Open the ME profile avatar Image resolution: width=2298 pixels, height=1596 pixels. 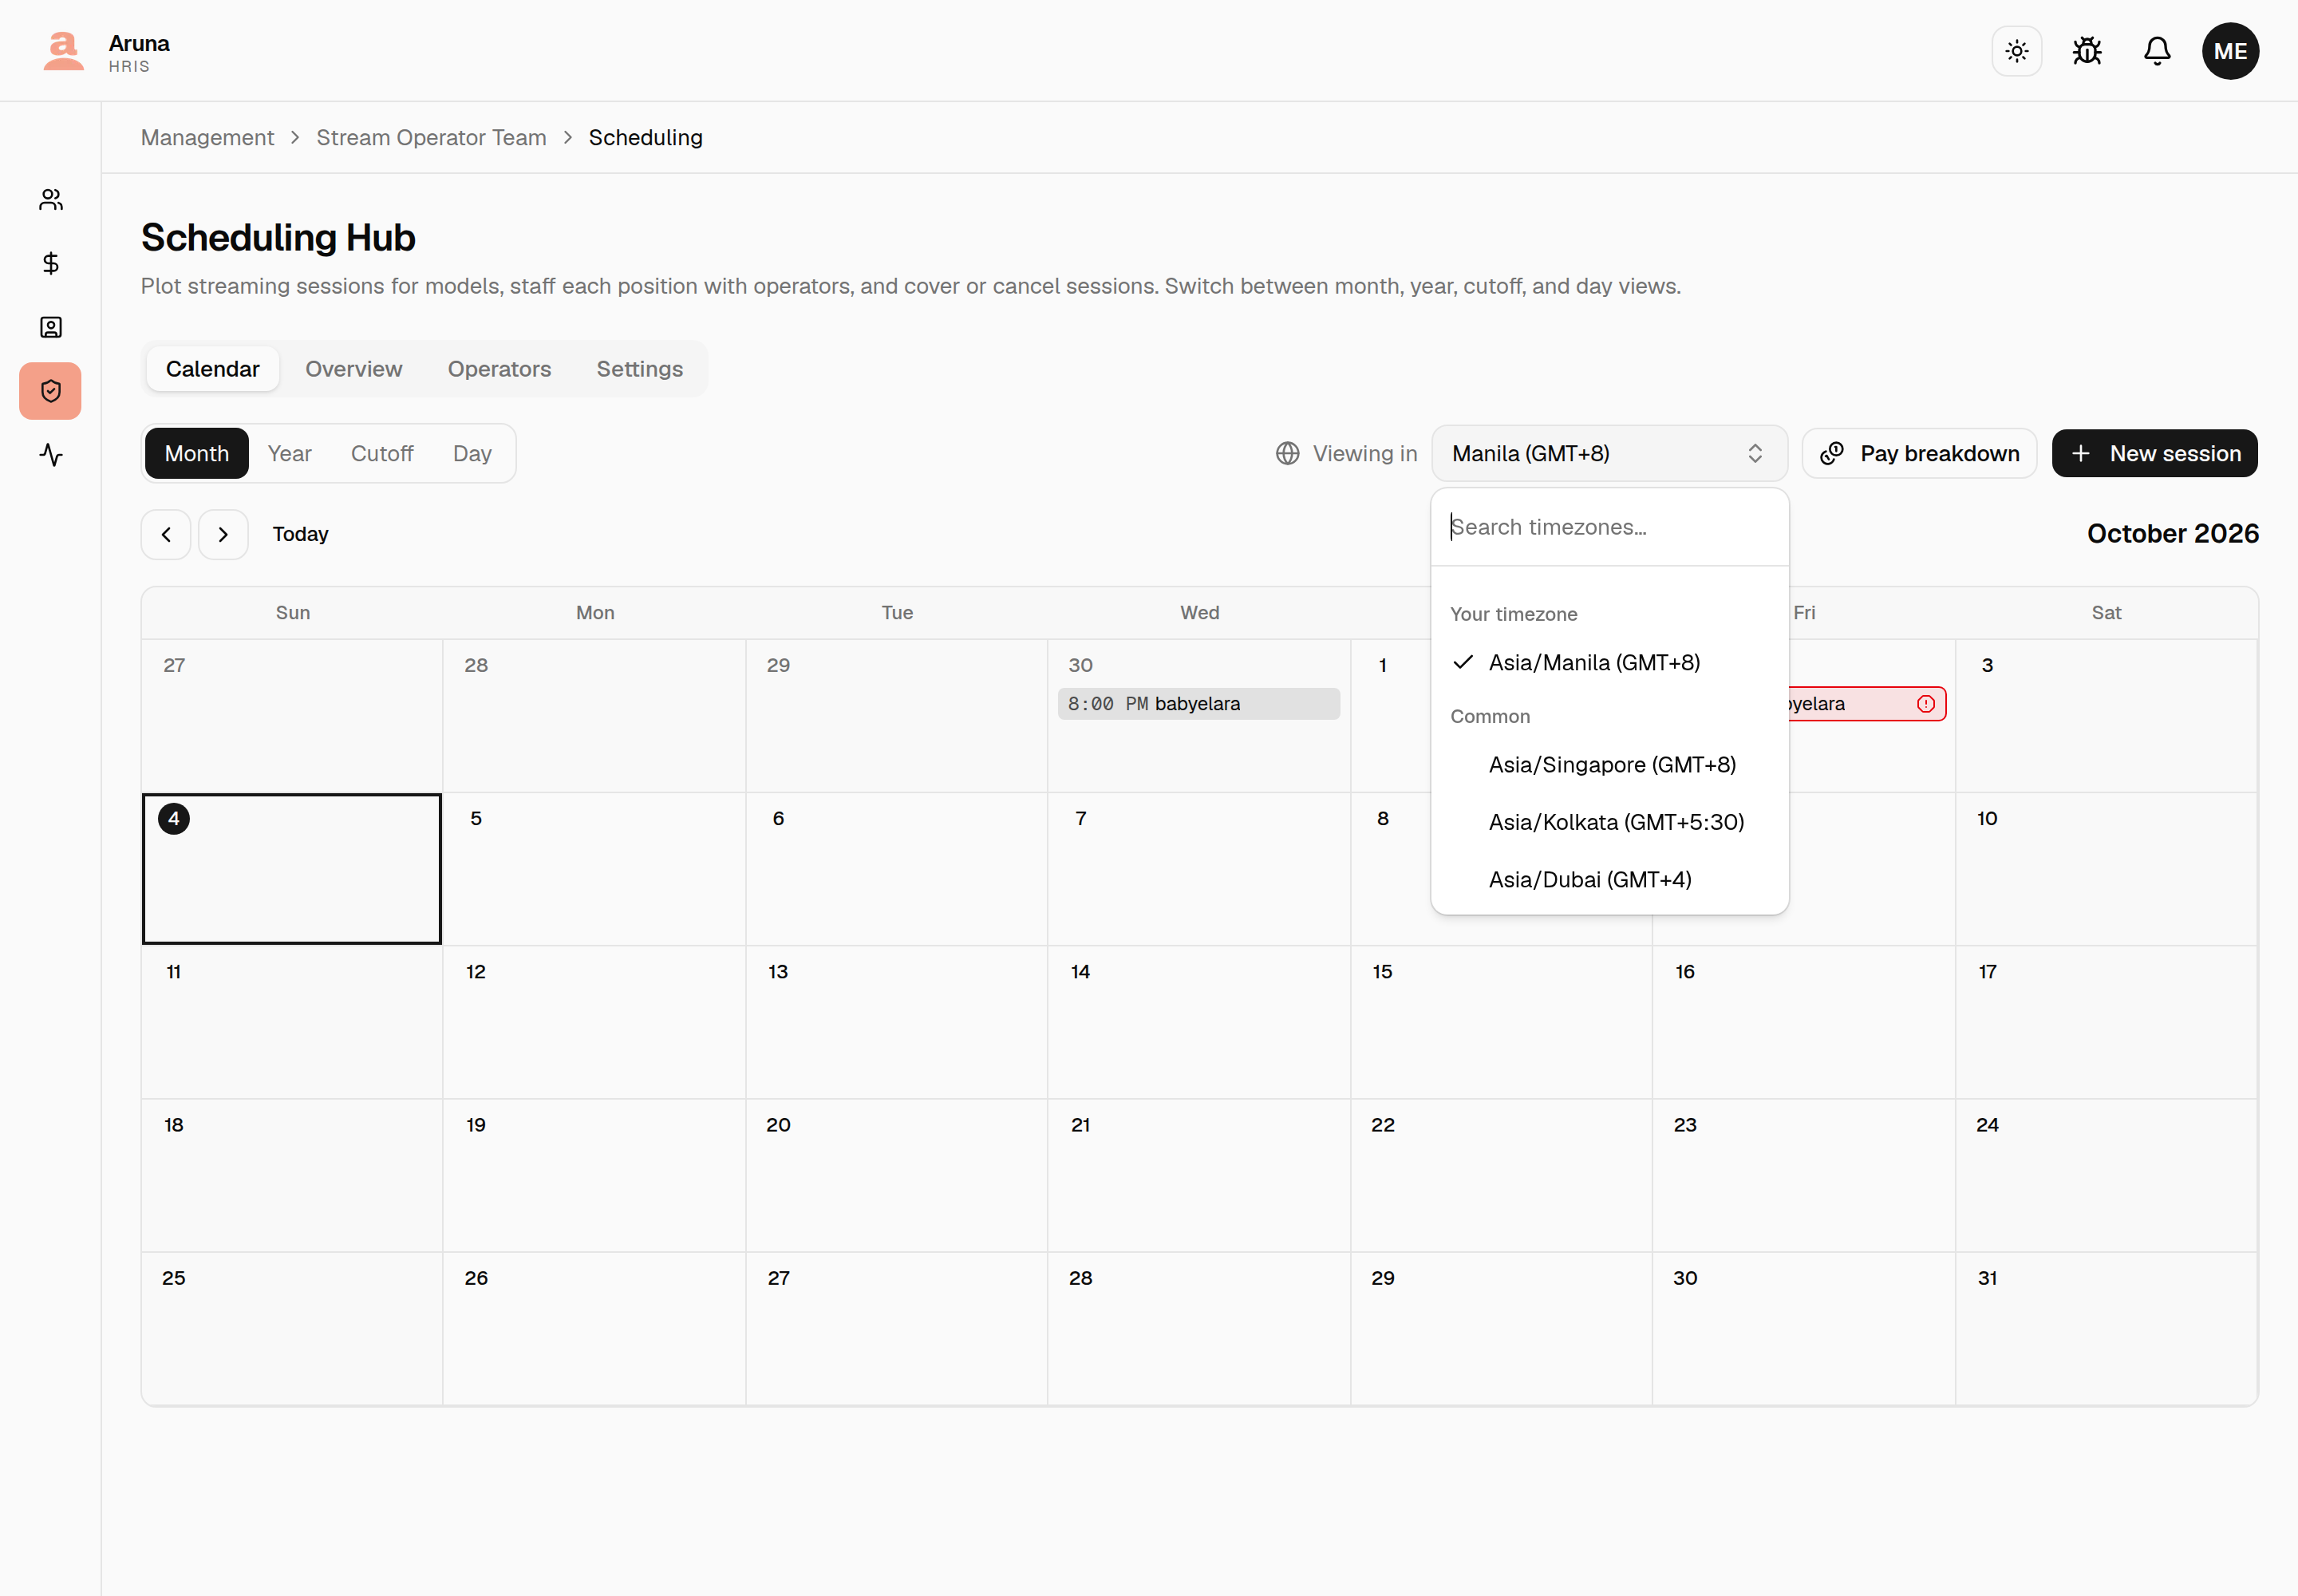(2230, 51)
